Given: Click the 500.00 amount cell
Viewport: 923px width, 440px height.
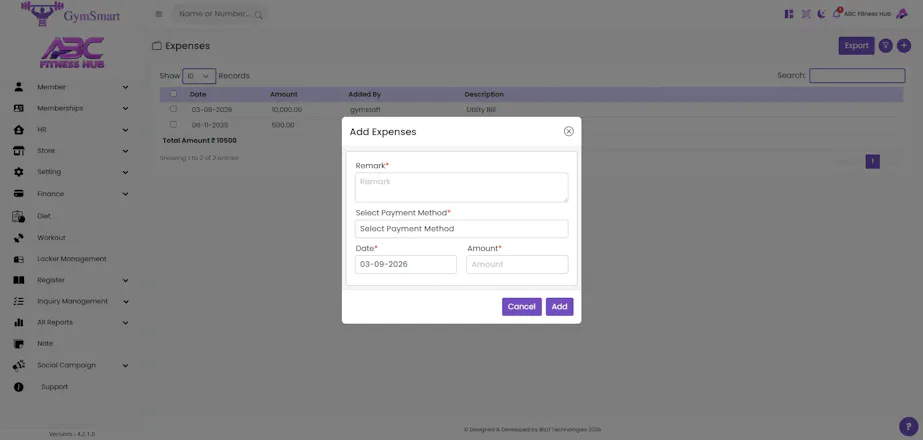Looking at the screenshot, I should tap(283, 125).
